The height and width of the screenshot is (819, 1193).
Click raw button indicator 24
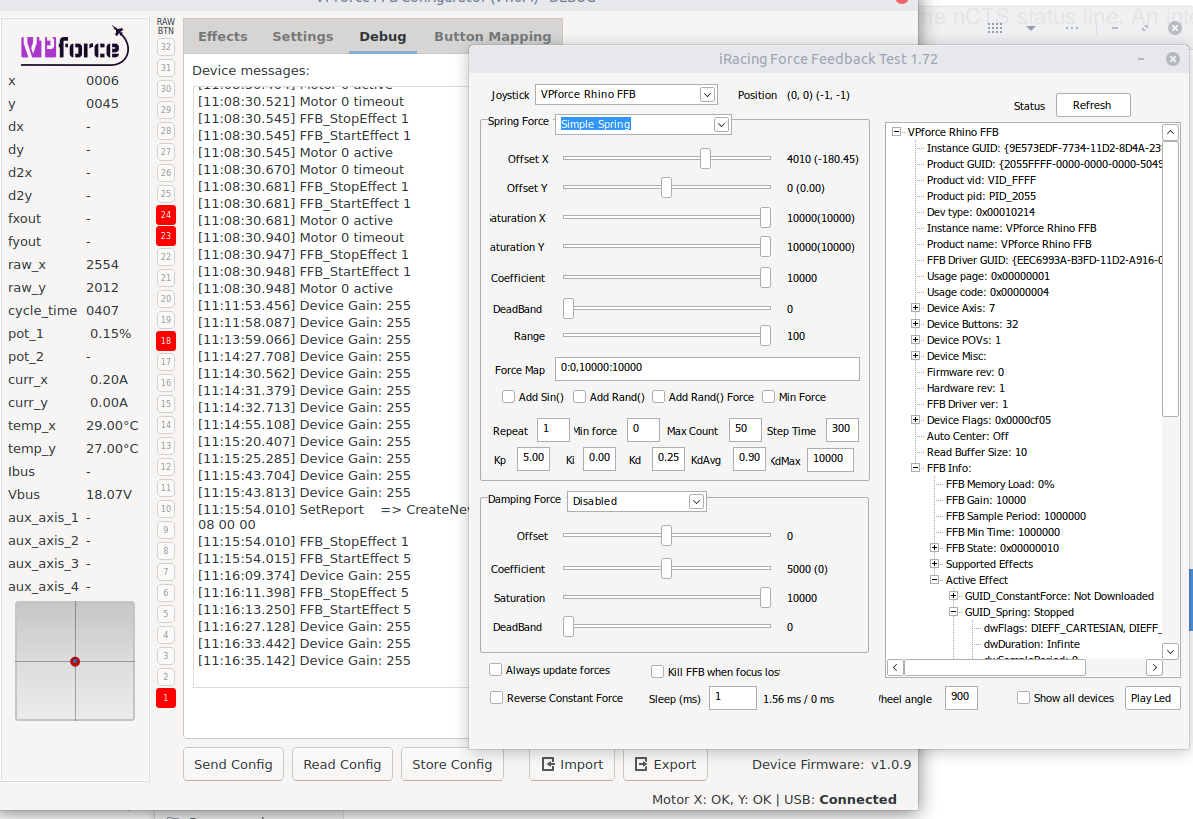coord(166,215)
